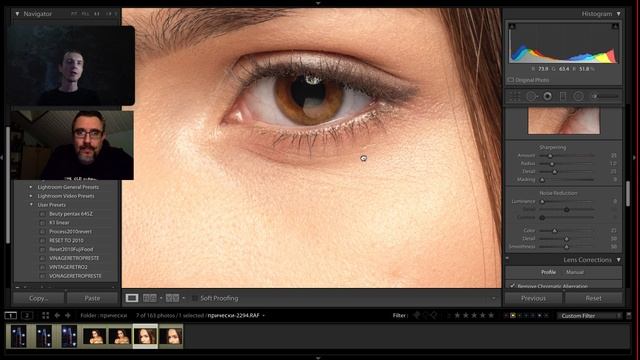Click the Paste button
Screen dimensions: 640x360
click(92, 298)
